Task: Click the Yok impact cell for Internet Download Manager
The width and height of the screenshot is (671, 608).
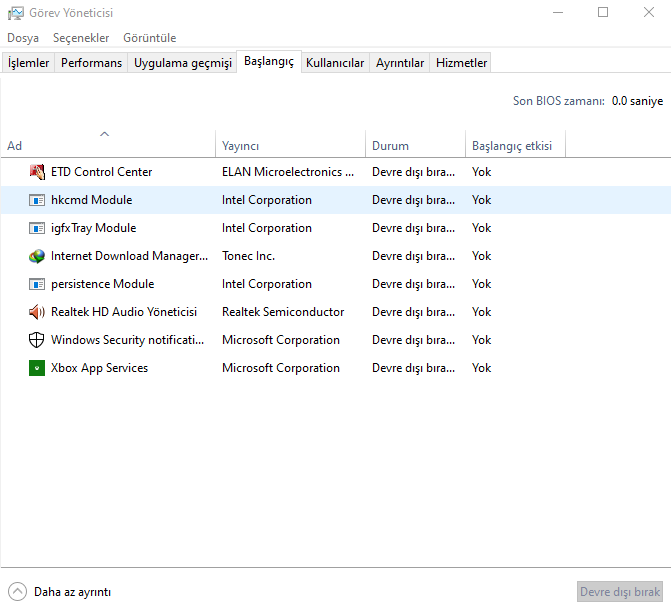Action: (x=481, y=256)
